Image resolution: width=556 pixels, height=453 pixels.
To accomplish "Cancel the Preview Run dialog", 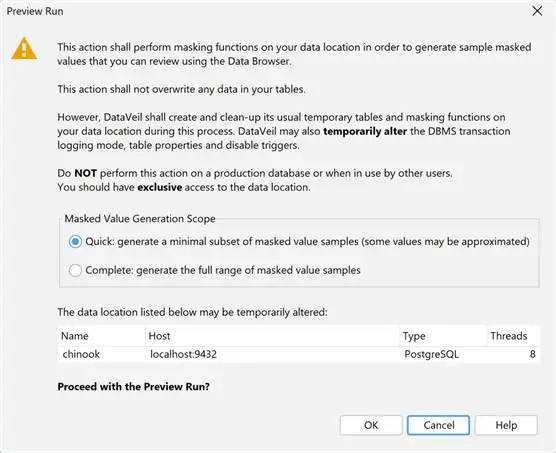I will click(x=439, y=425).
